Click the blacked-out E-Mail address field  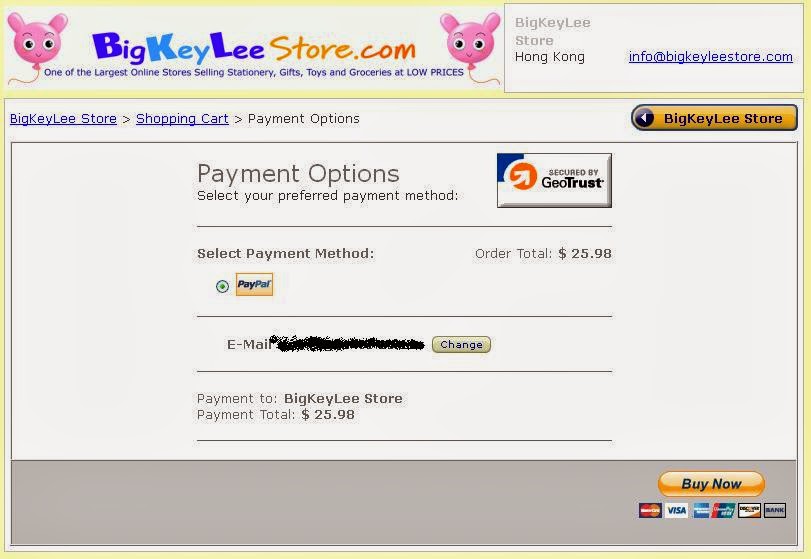pyautogui.click(x=348, y=343)
